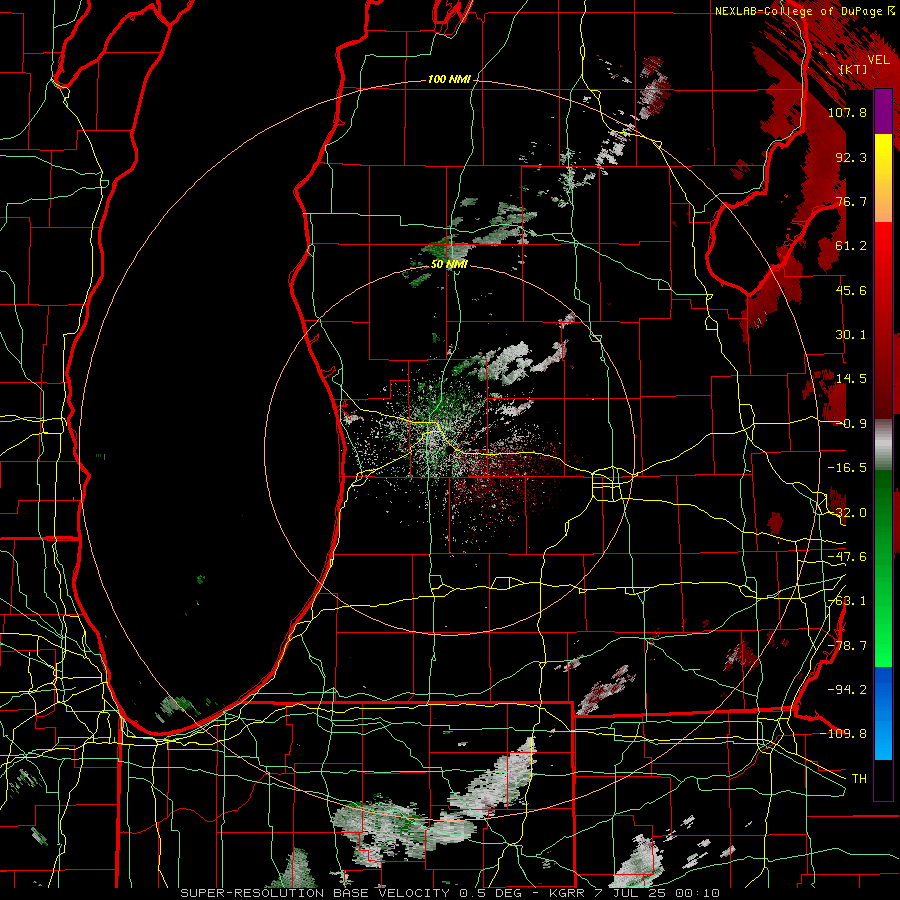Click the 45.6 value on velocity scale
This screenshot has width=900, height=900.
(x=851, y=290)
